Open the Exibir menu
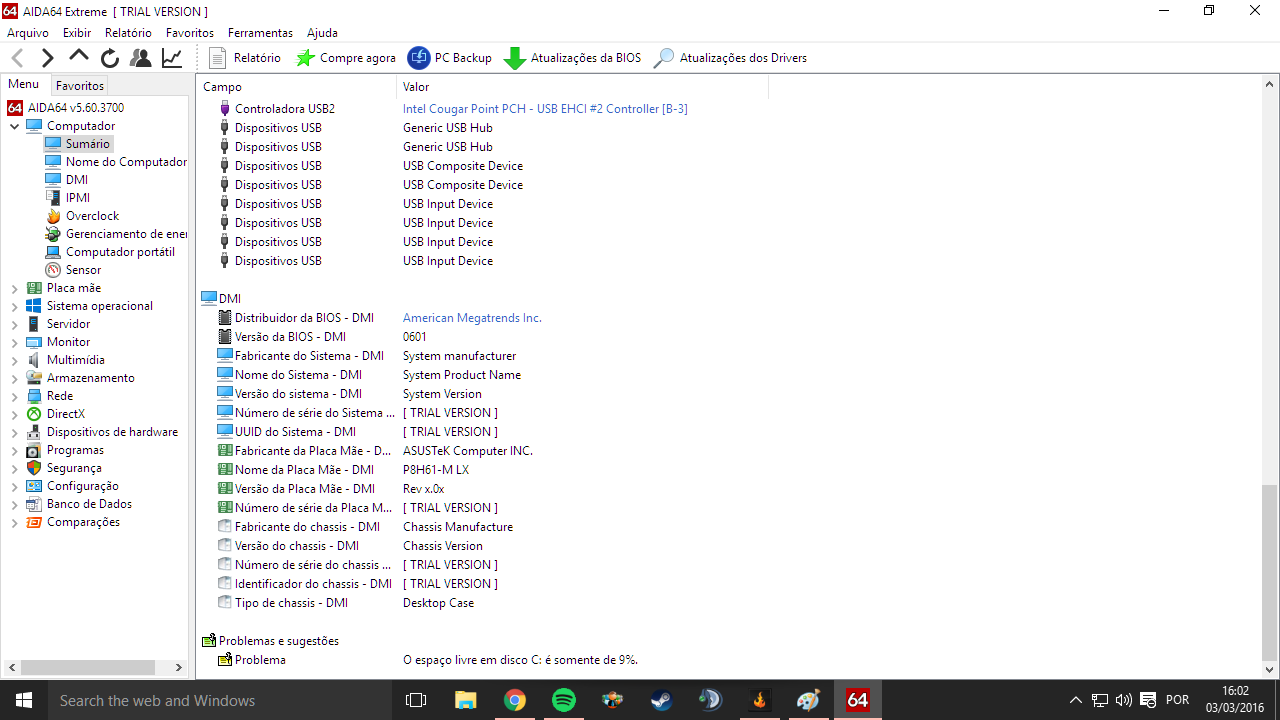 click(77, 33)
